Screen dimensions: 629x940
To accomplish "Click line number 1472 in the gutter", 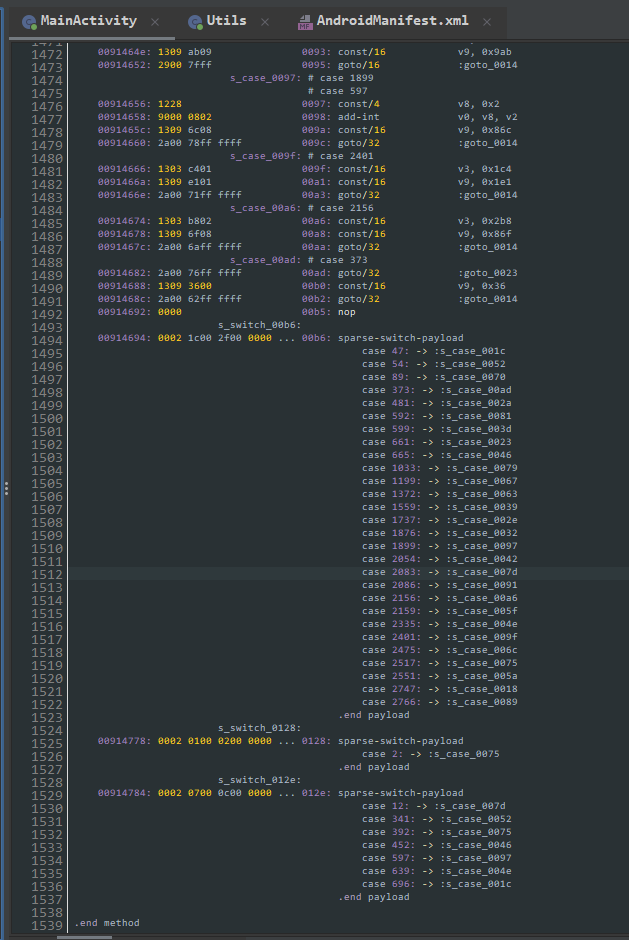I will [x=47, y=55].
